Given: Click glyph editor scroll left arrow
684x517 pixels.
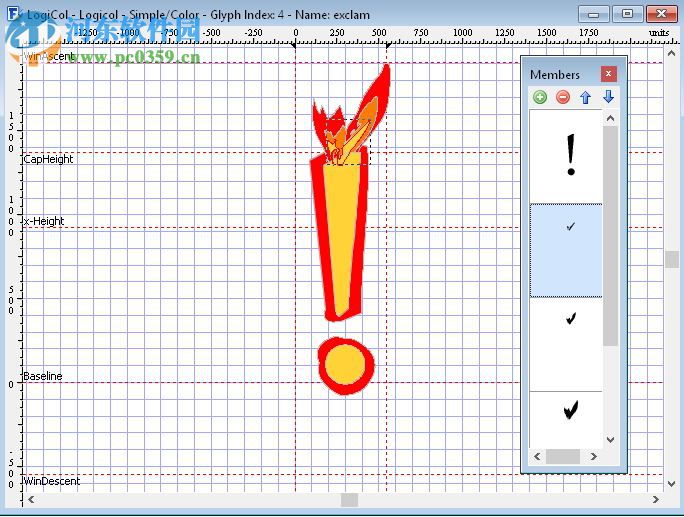Looking at the screenshot, I should pyautogui.click(x=31, y=500).
